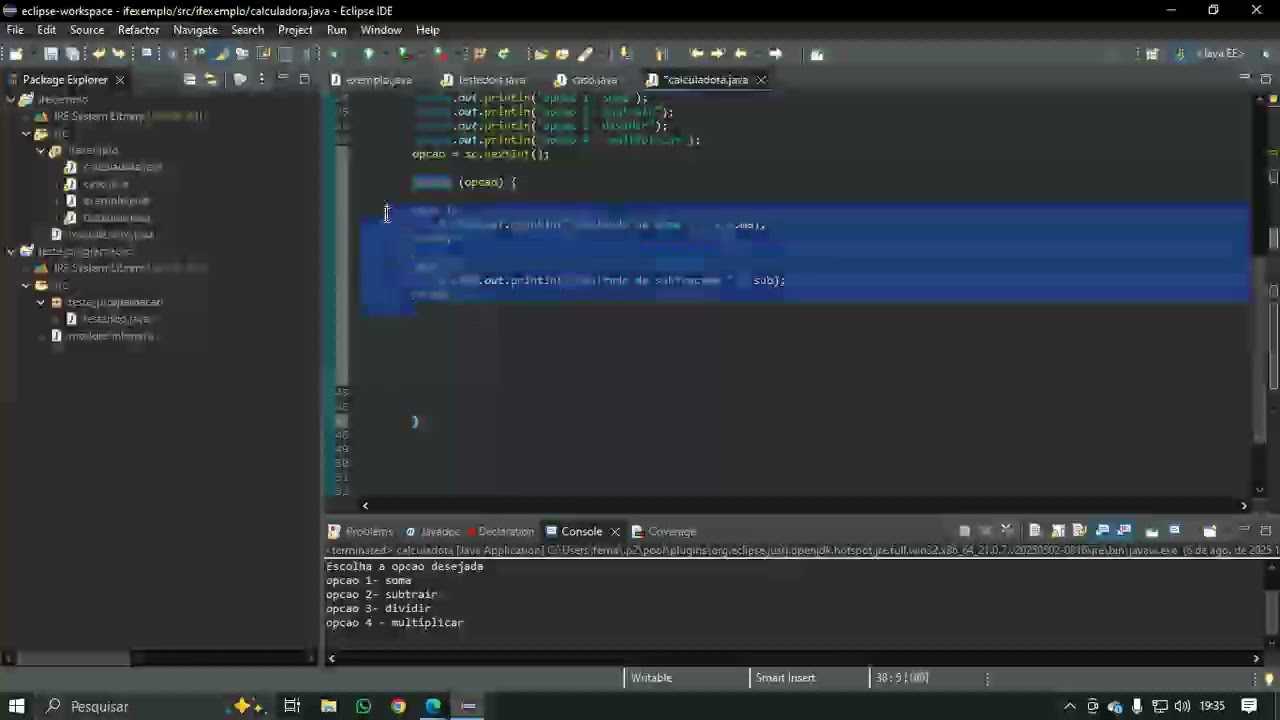
Task: Click Open Console dropdown icon
Action: click(x=1209, y=531)
